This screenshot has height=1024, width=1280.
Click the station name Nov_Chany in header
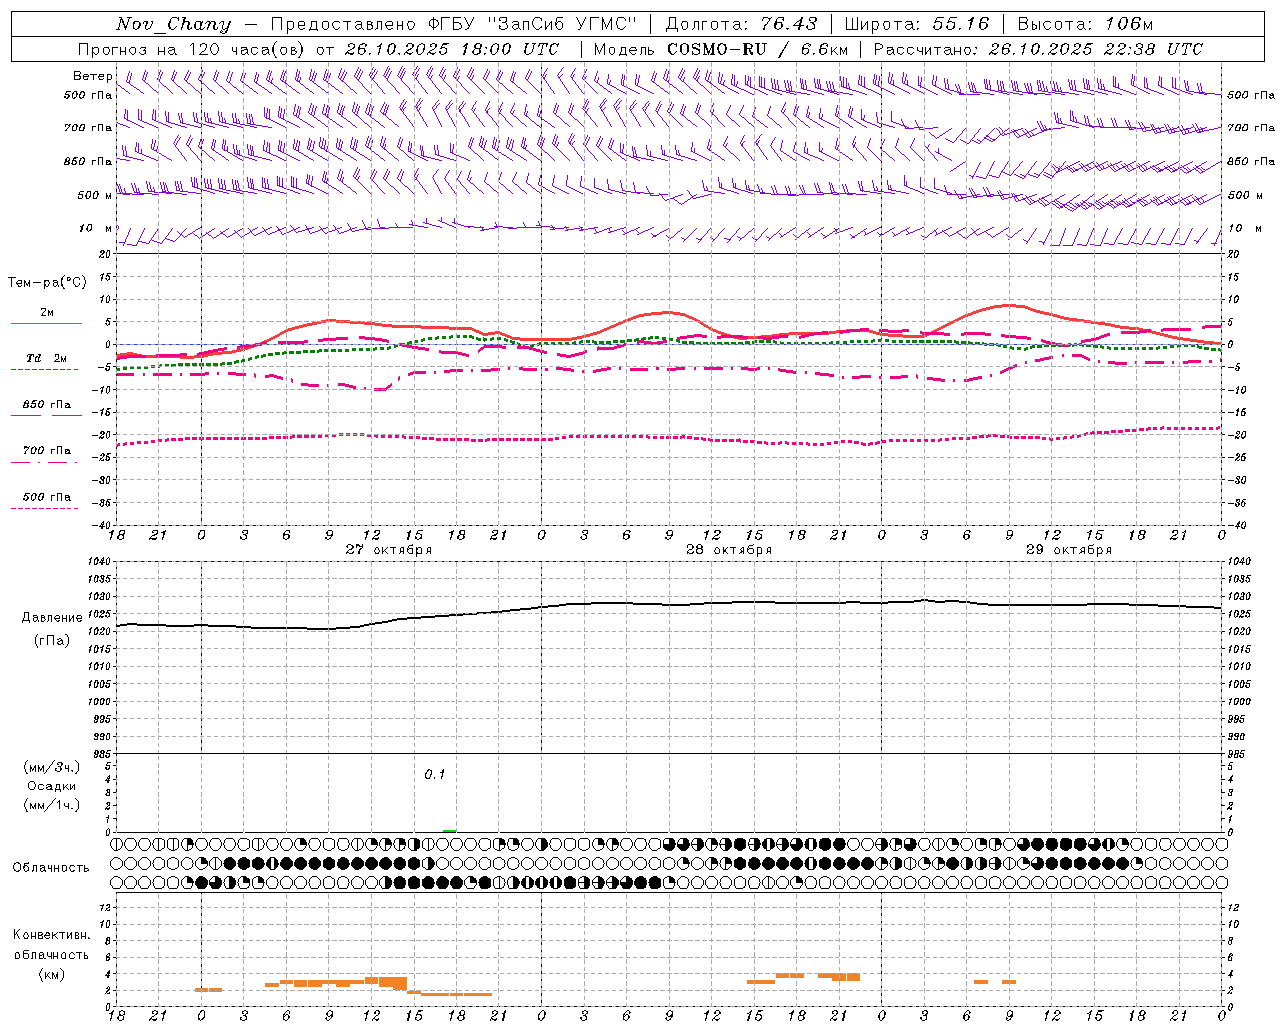tap(173, 24)
